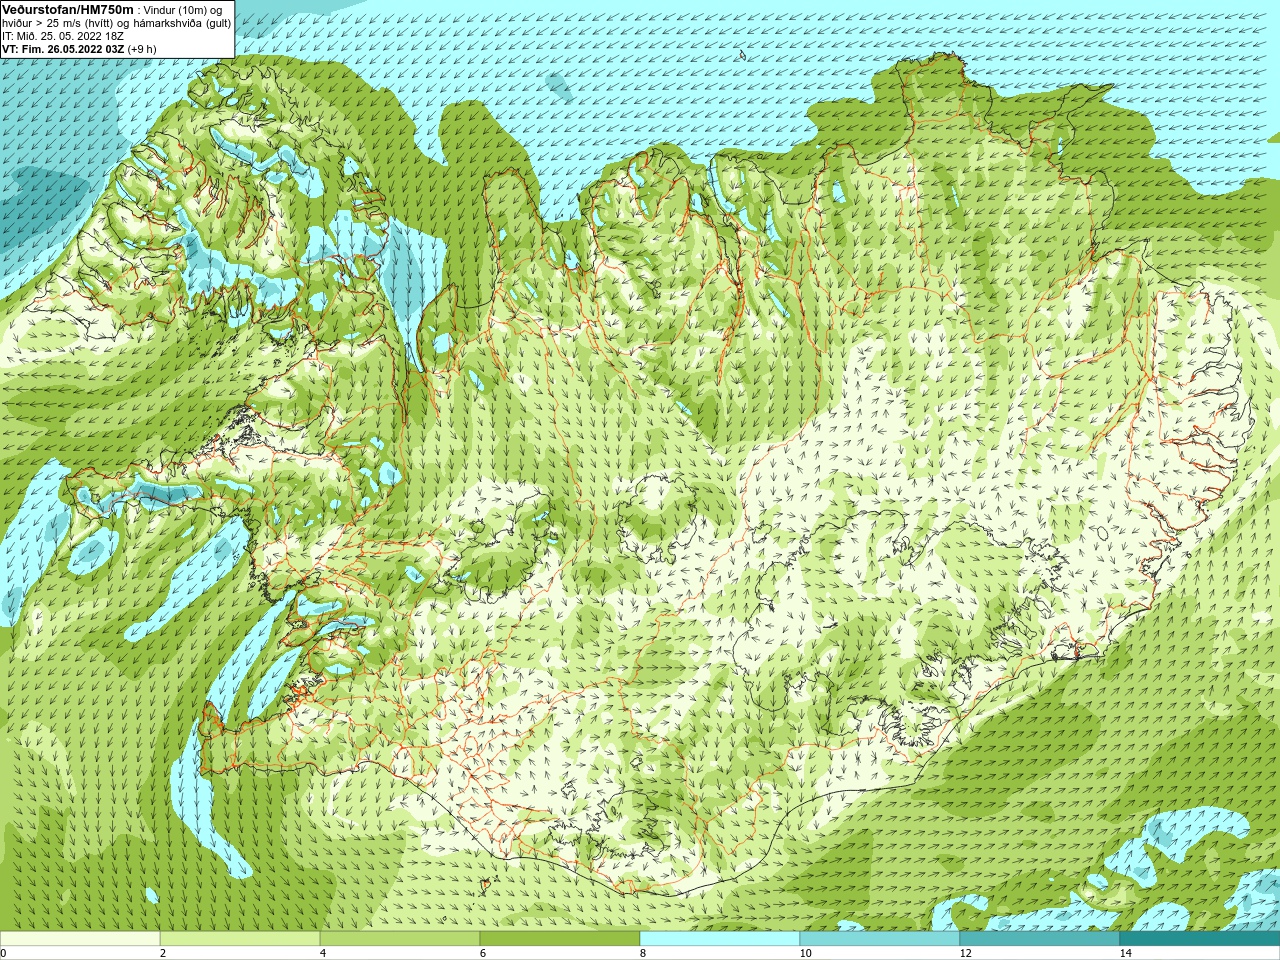The image size is (1280, 960).
Task: Click the legend scale label '0'
Action: click(4, 953)
